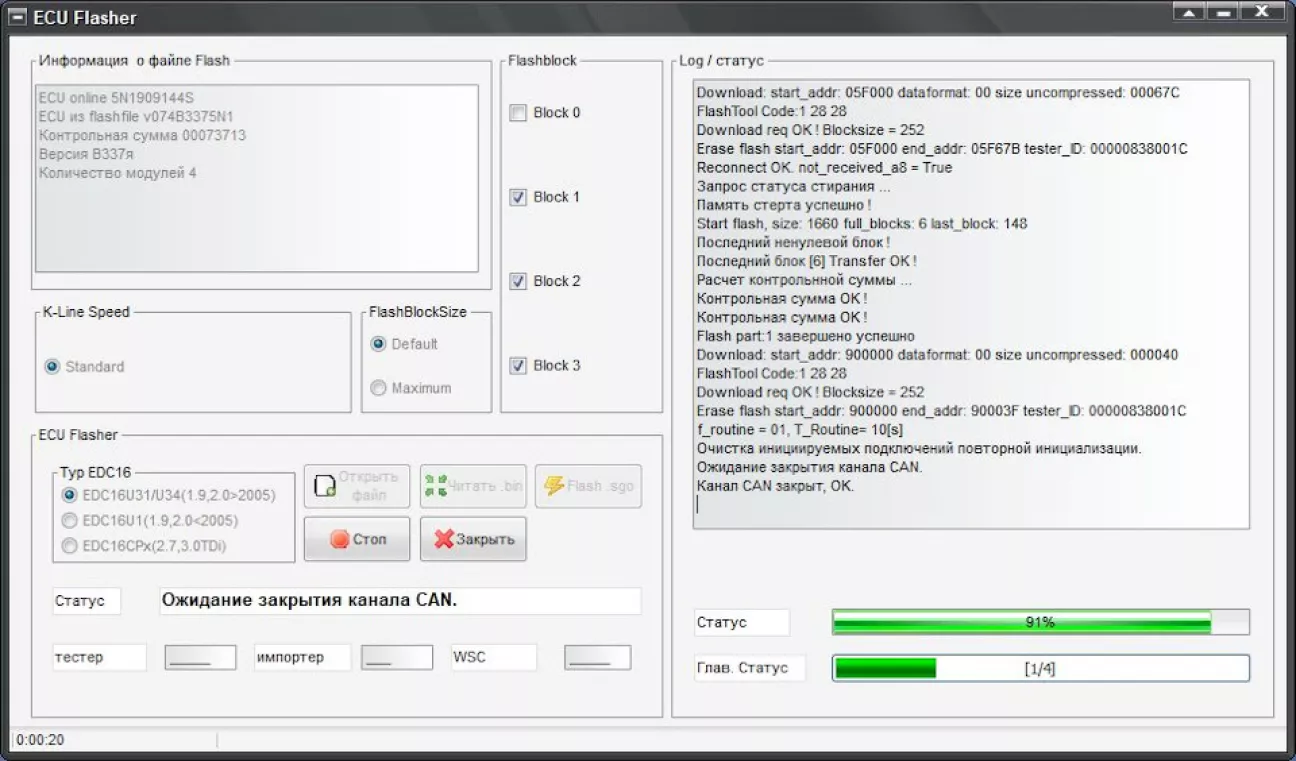1296x761 pixels.
Task: Choose the EDC16U1(1.9,2.0<2005) ECU type
Action: (69, 520)
